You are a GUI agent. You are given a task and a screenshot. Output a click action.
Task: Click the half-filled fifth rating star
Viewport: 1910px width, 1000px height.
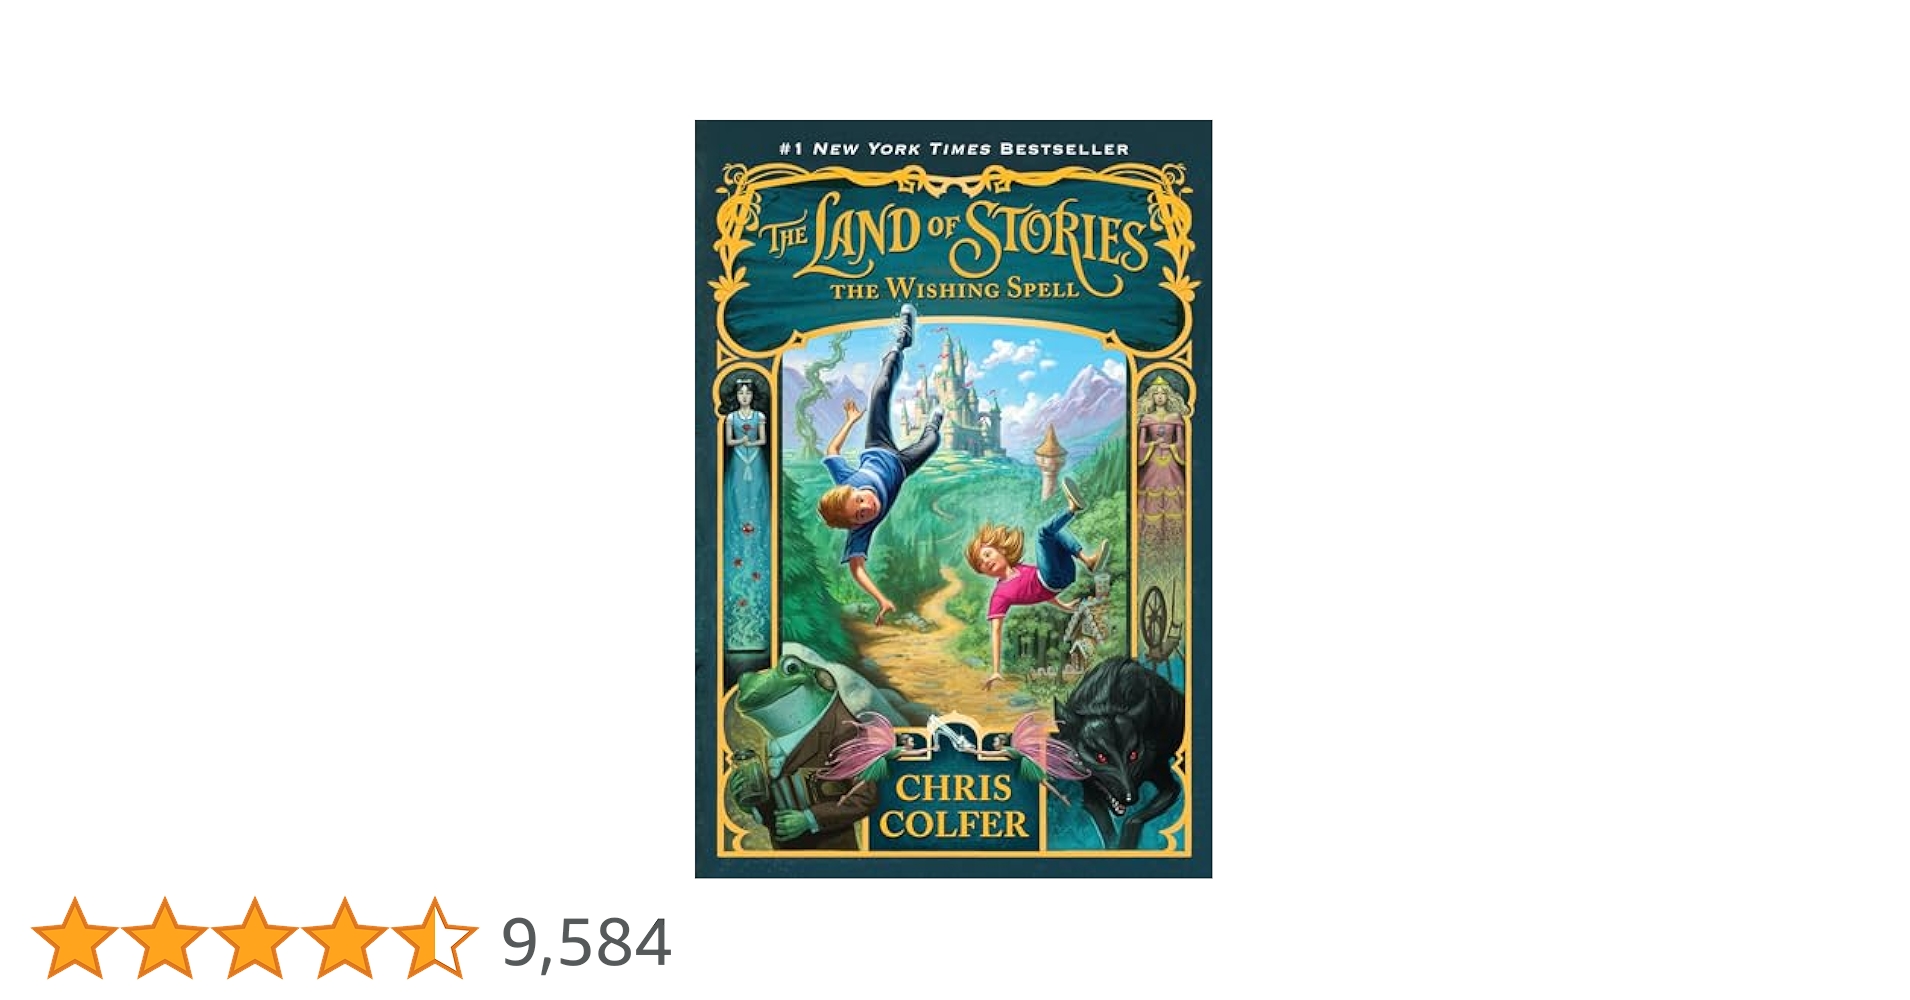click(435, 937)
